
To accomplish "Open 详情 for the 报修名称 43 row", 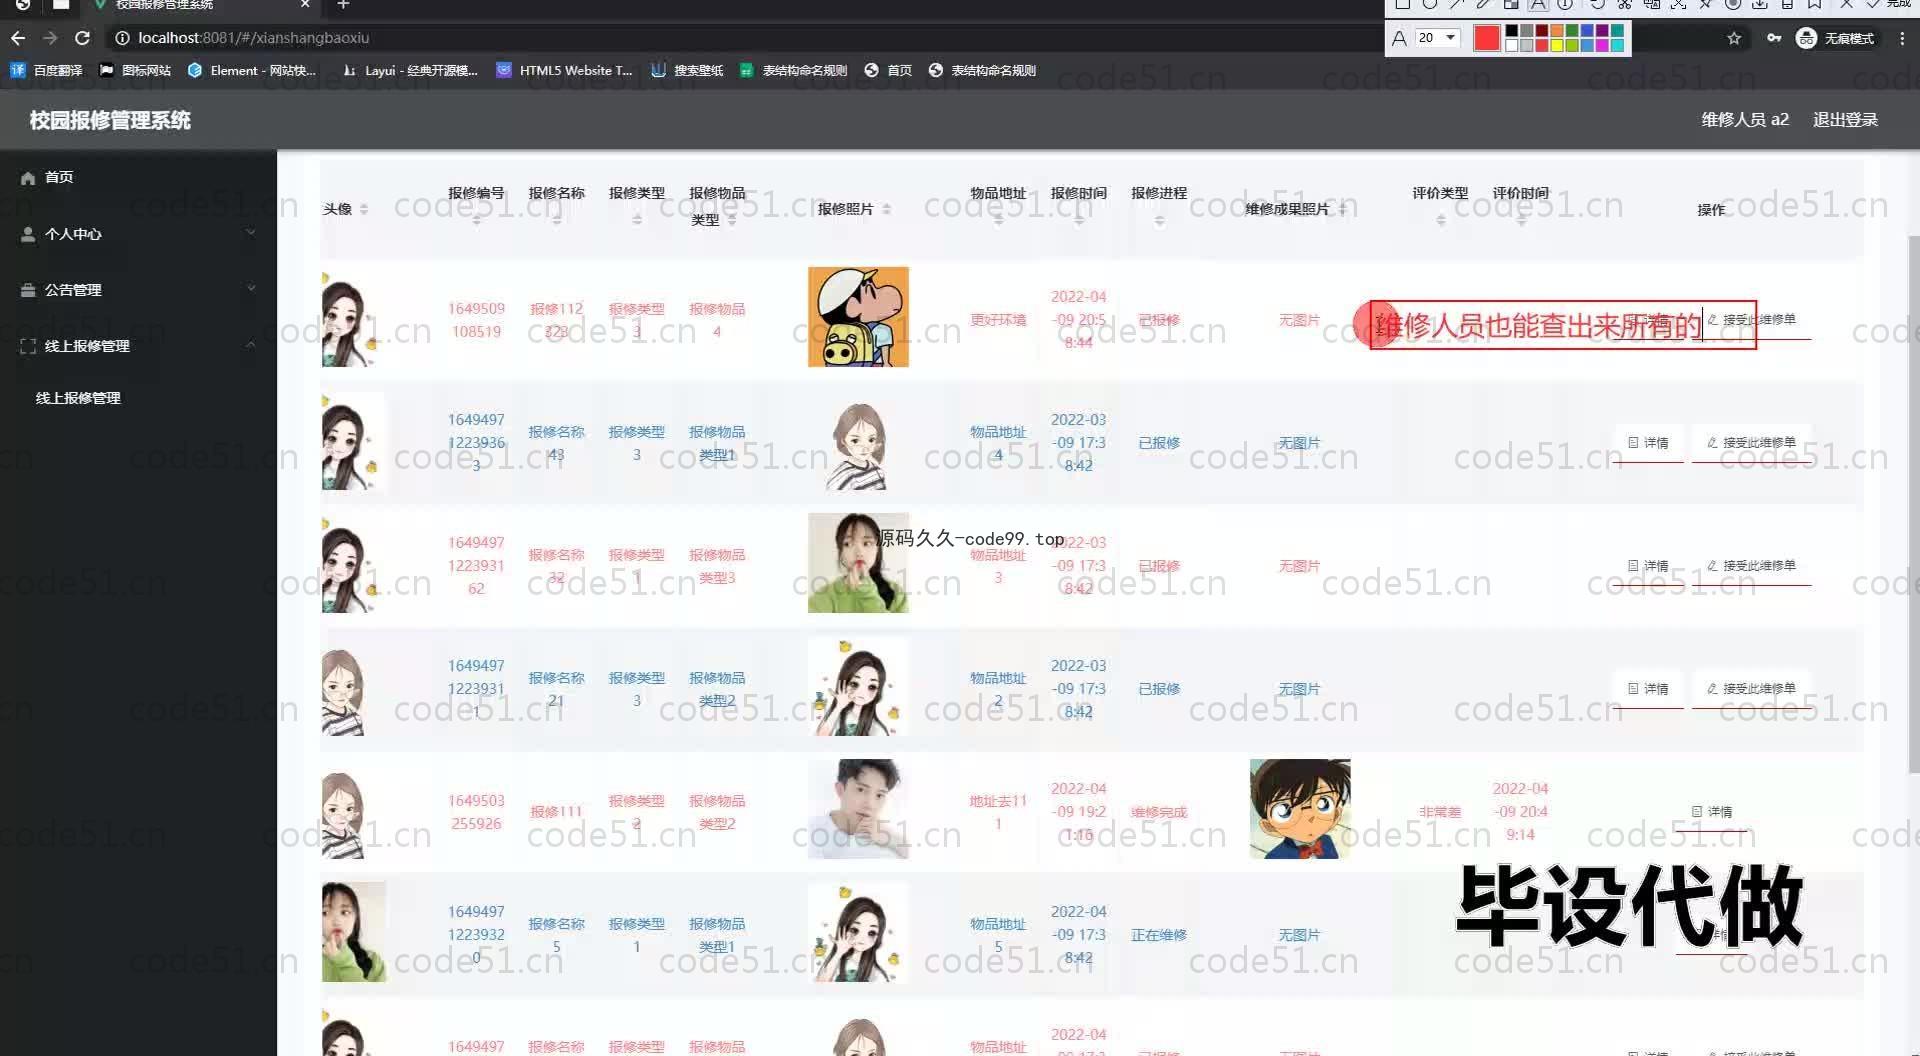I will point(1648,443).
